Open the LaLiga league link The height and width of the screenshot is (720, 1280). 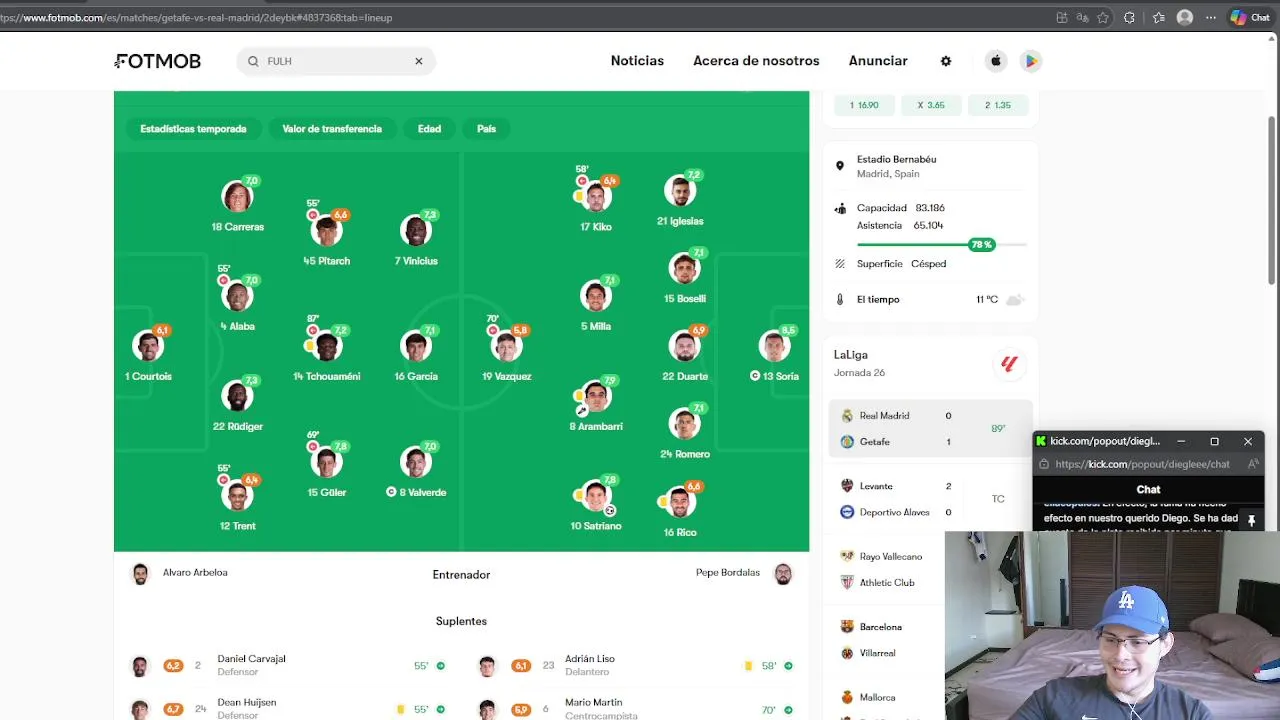coord(851,355)
